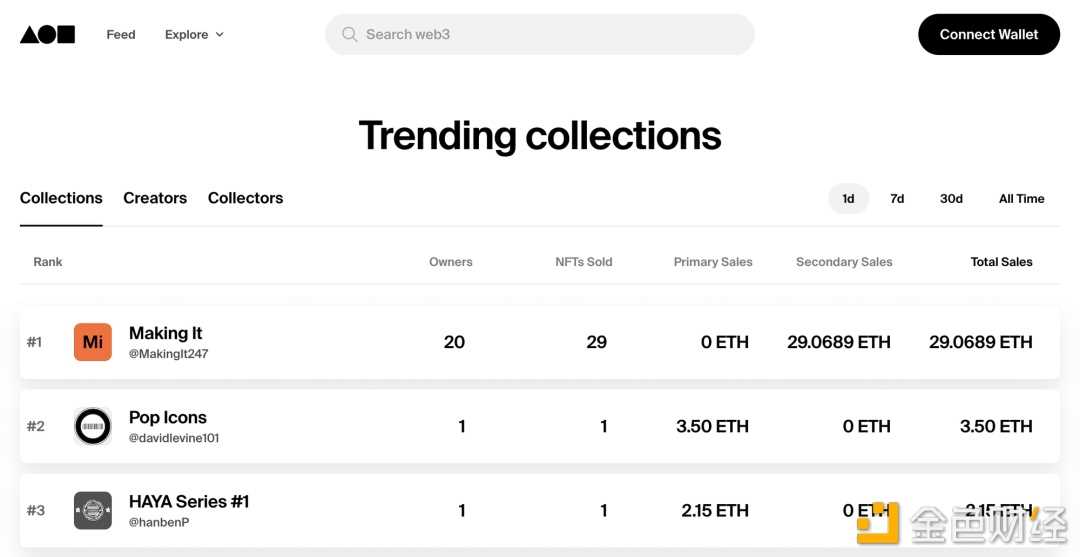Select the 1d time range filter
The height and width of the screenshot is (557, 1080).
click(848, 198)
